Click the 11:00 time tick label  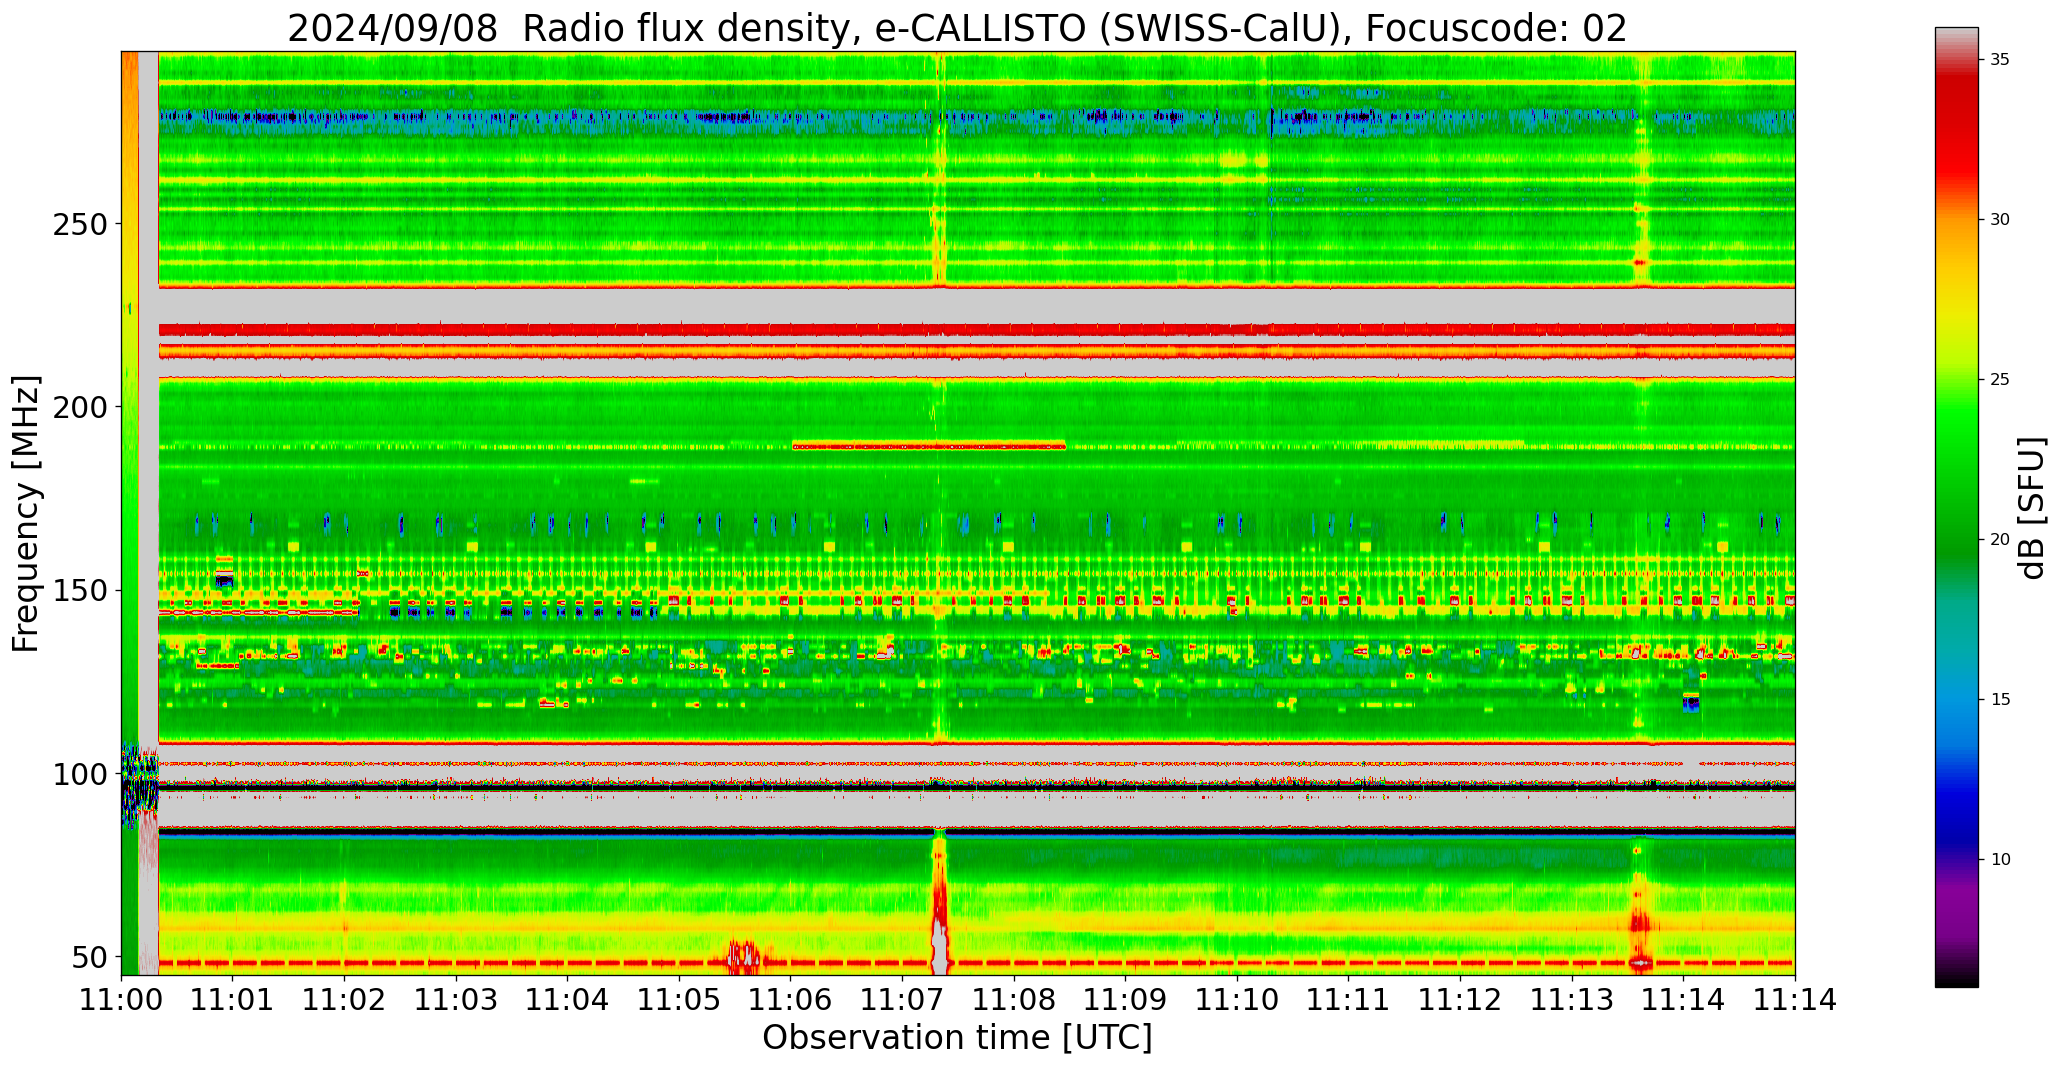[x=121, y=999]
